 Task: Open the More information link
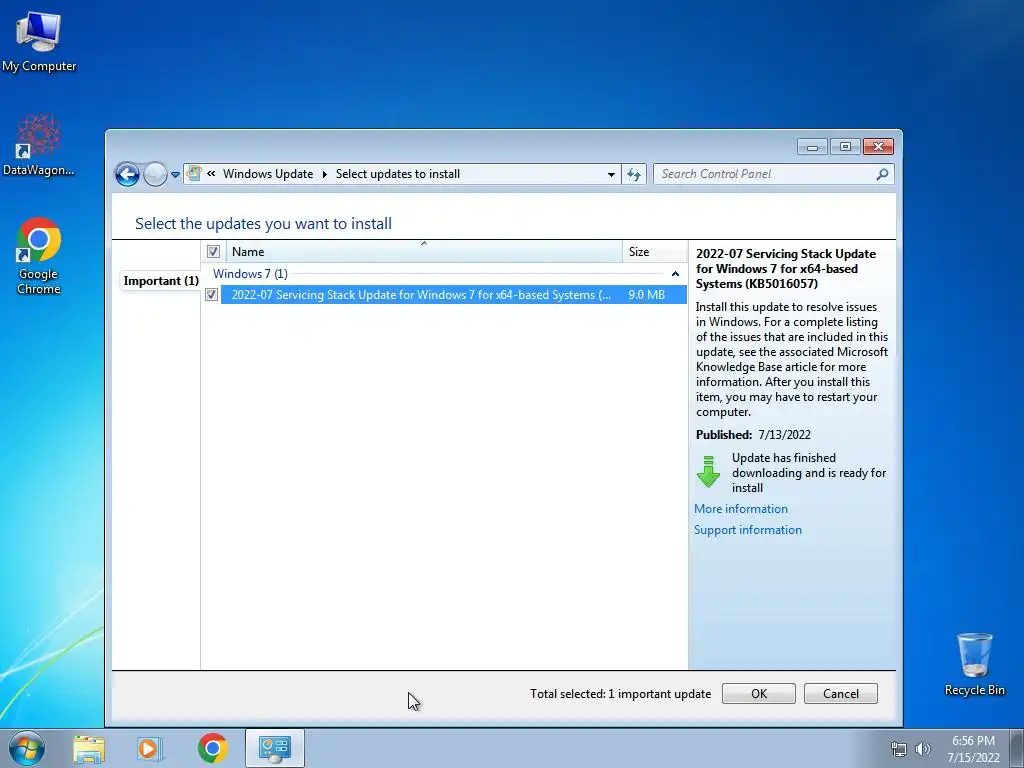[741, 509]
